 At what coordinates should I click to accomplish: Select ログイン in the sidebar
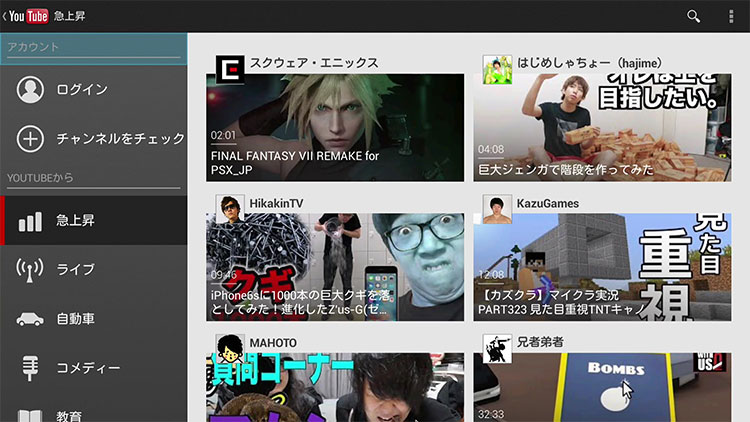[x=94, y=89]
